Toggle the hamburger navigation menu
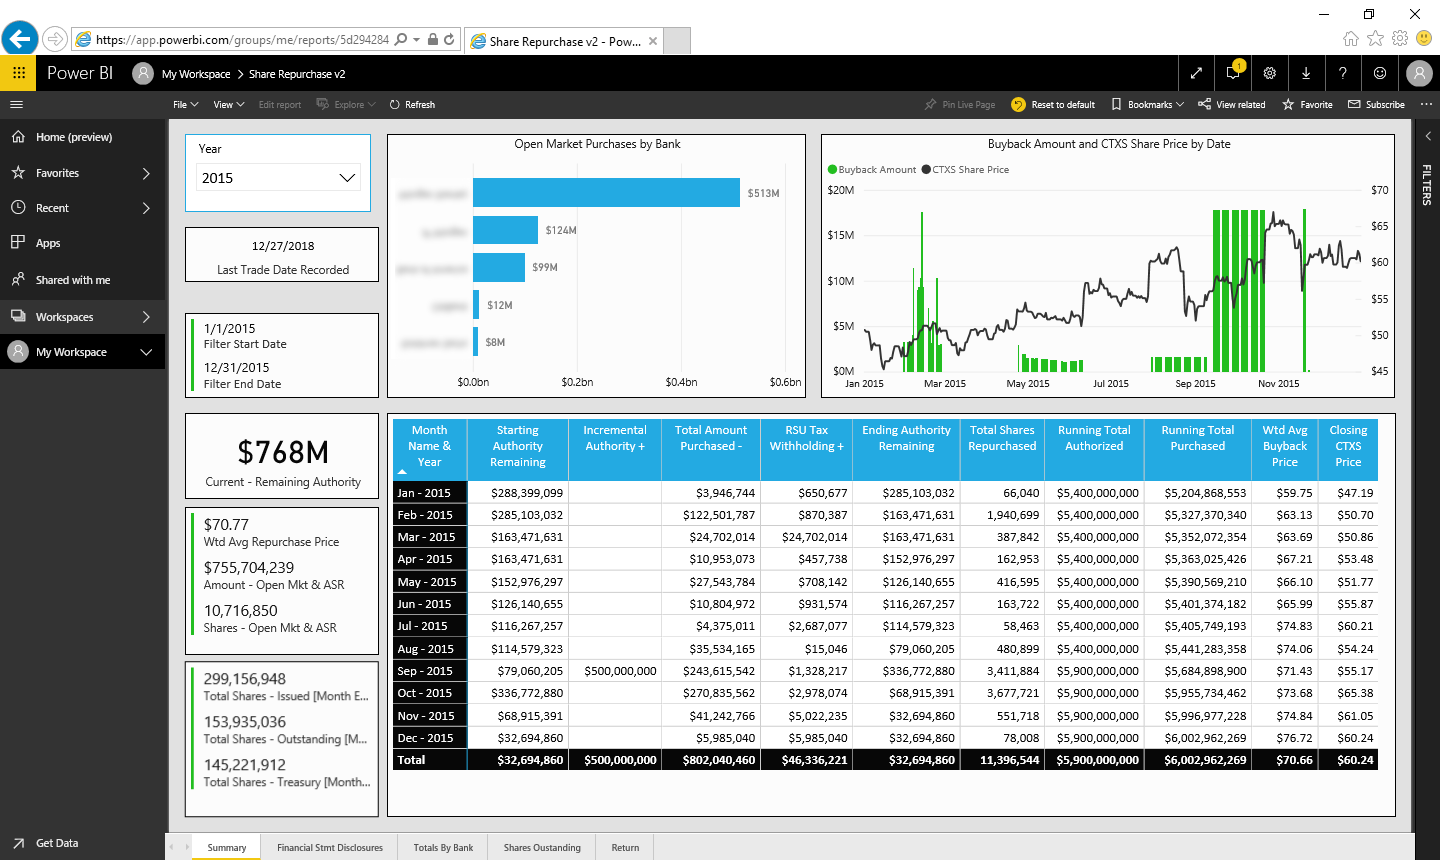The width and height of the screenshot is (1440, 860). click(x=16, y=104)
